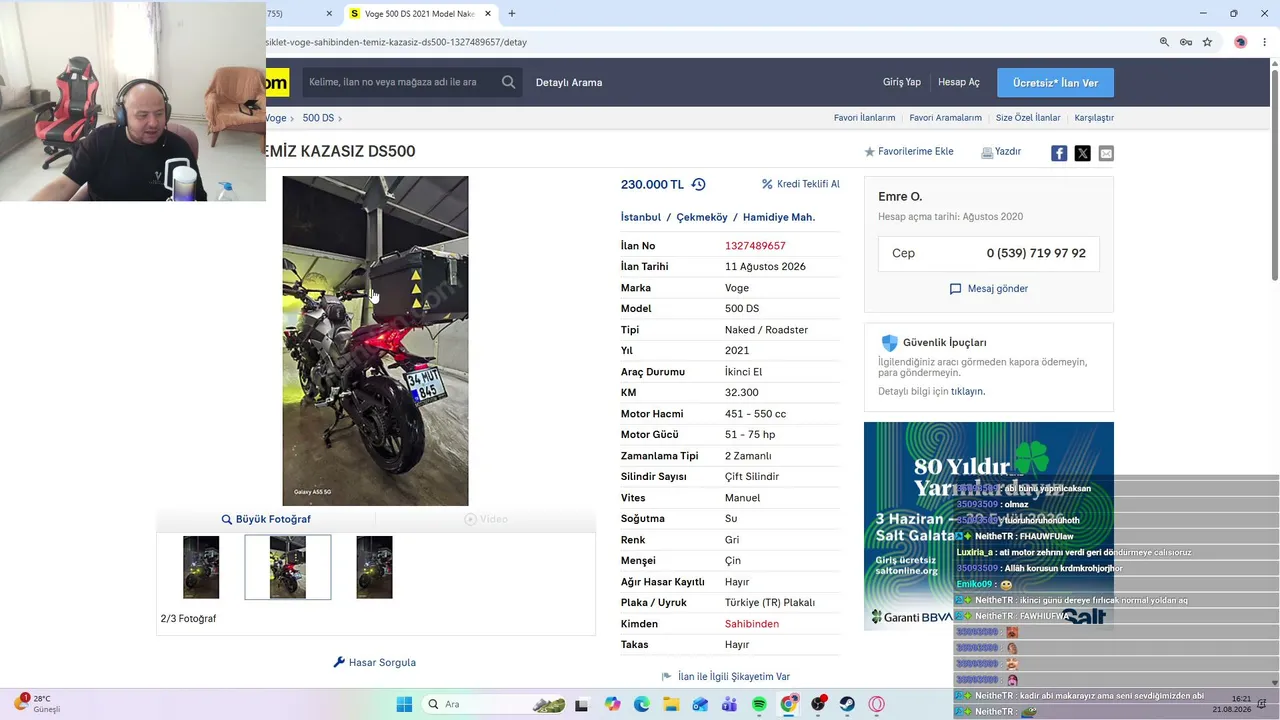Click the flag icon beside the complaint link
1280x720 pixels.
(x=667, y=677)
